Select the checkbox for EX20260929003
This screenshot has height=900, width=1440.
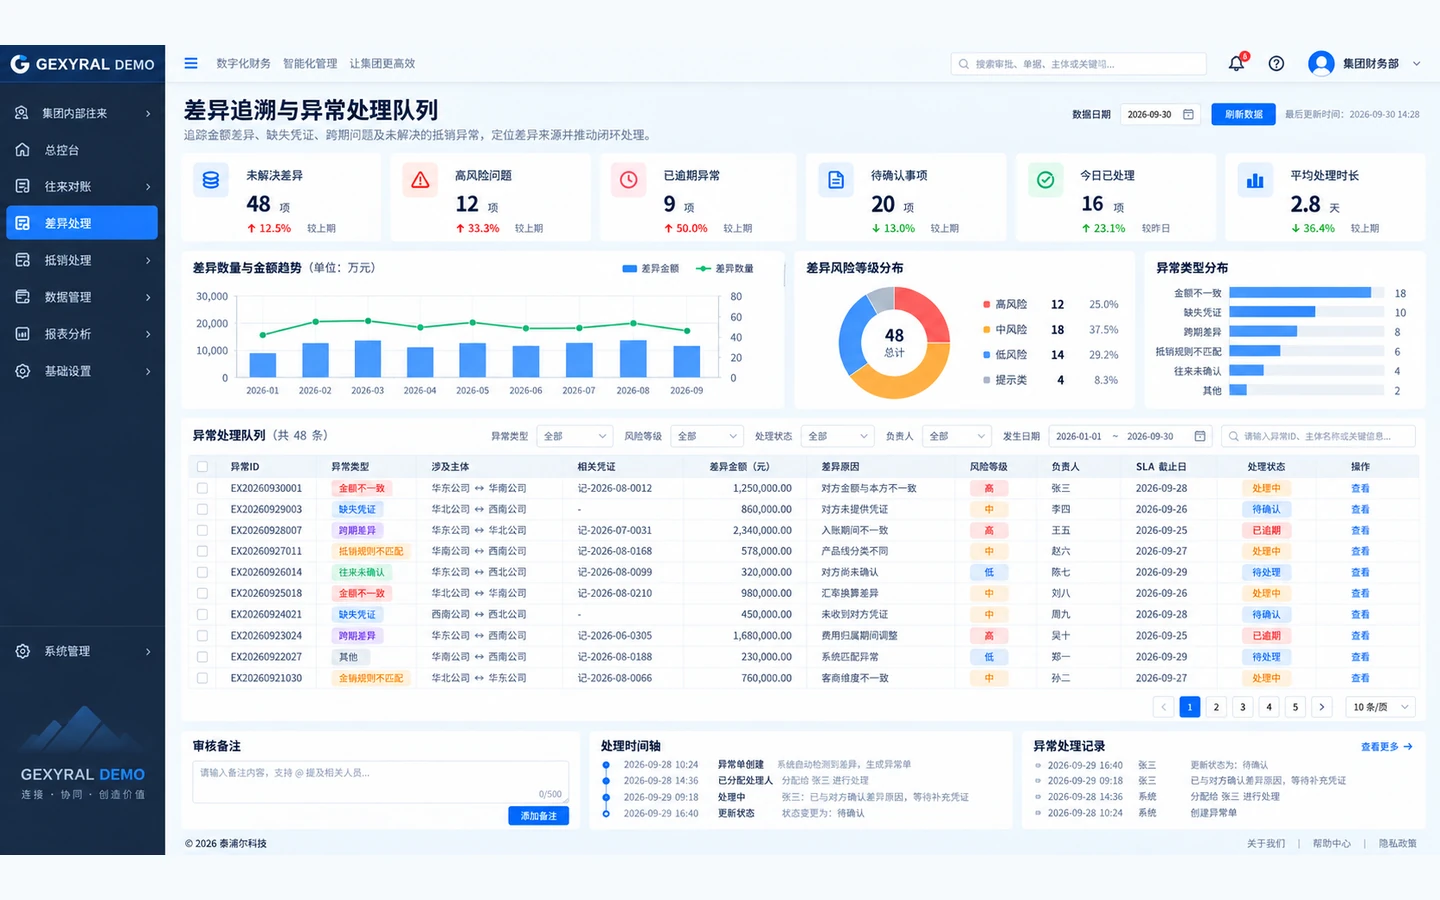coord(202,509)
